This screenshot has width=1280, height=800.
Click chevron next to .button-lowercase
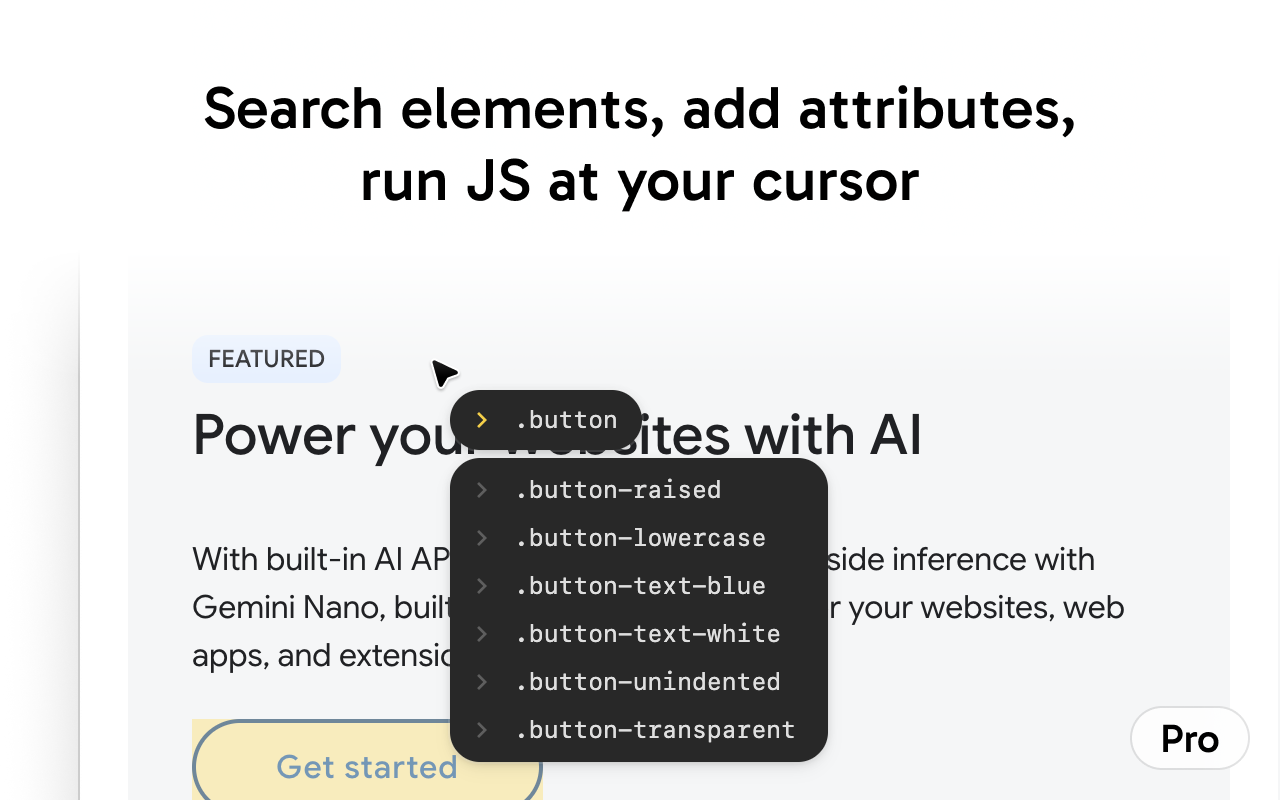tap(482, 538)
